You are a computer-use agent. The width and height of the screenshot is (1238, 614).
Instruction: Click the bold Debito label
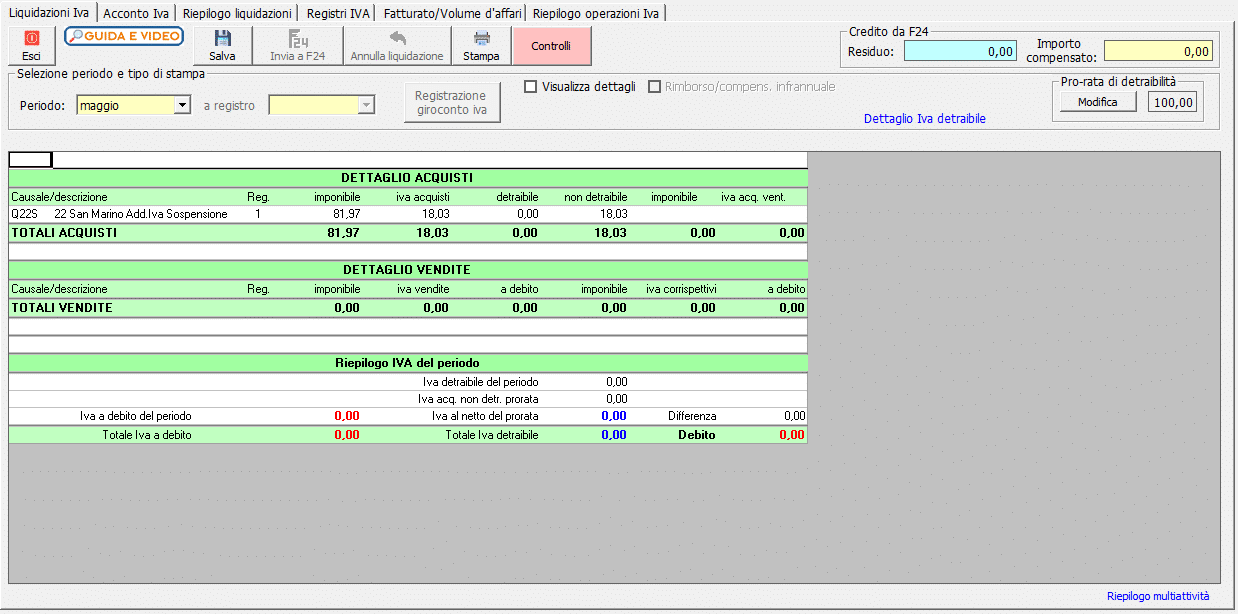[697, 435]
